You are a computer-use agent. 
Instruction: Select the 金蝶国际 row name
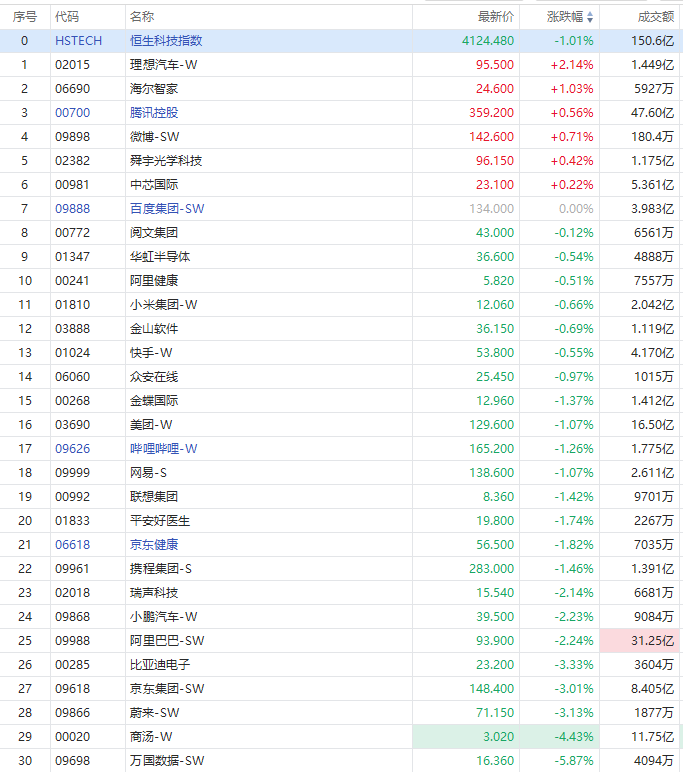[x=154, y=401]
